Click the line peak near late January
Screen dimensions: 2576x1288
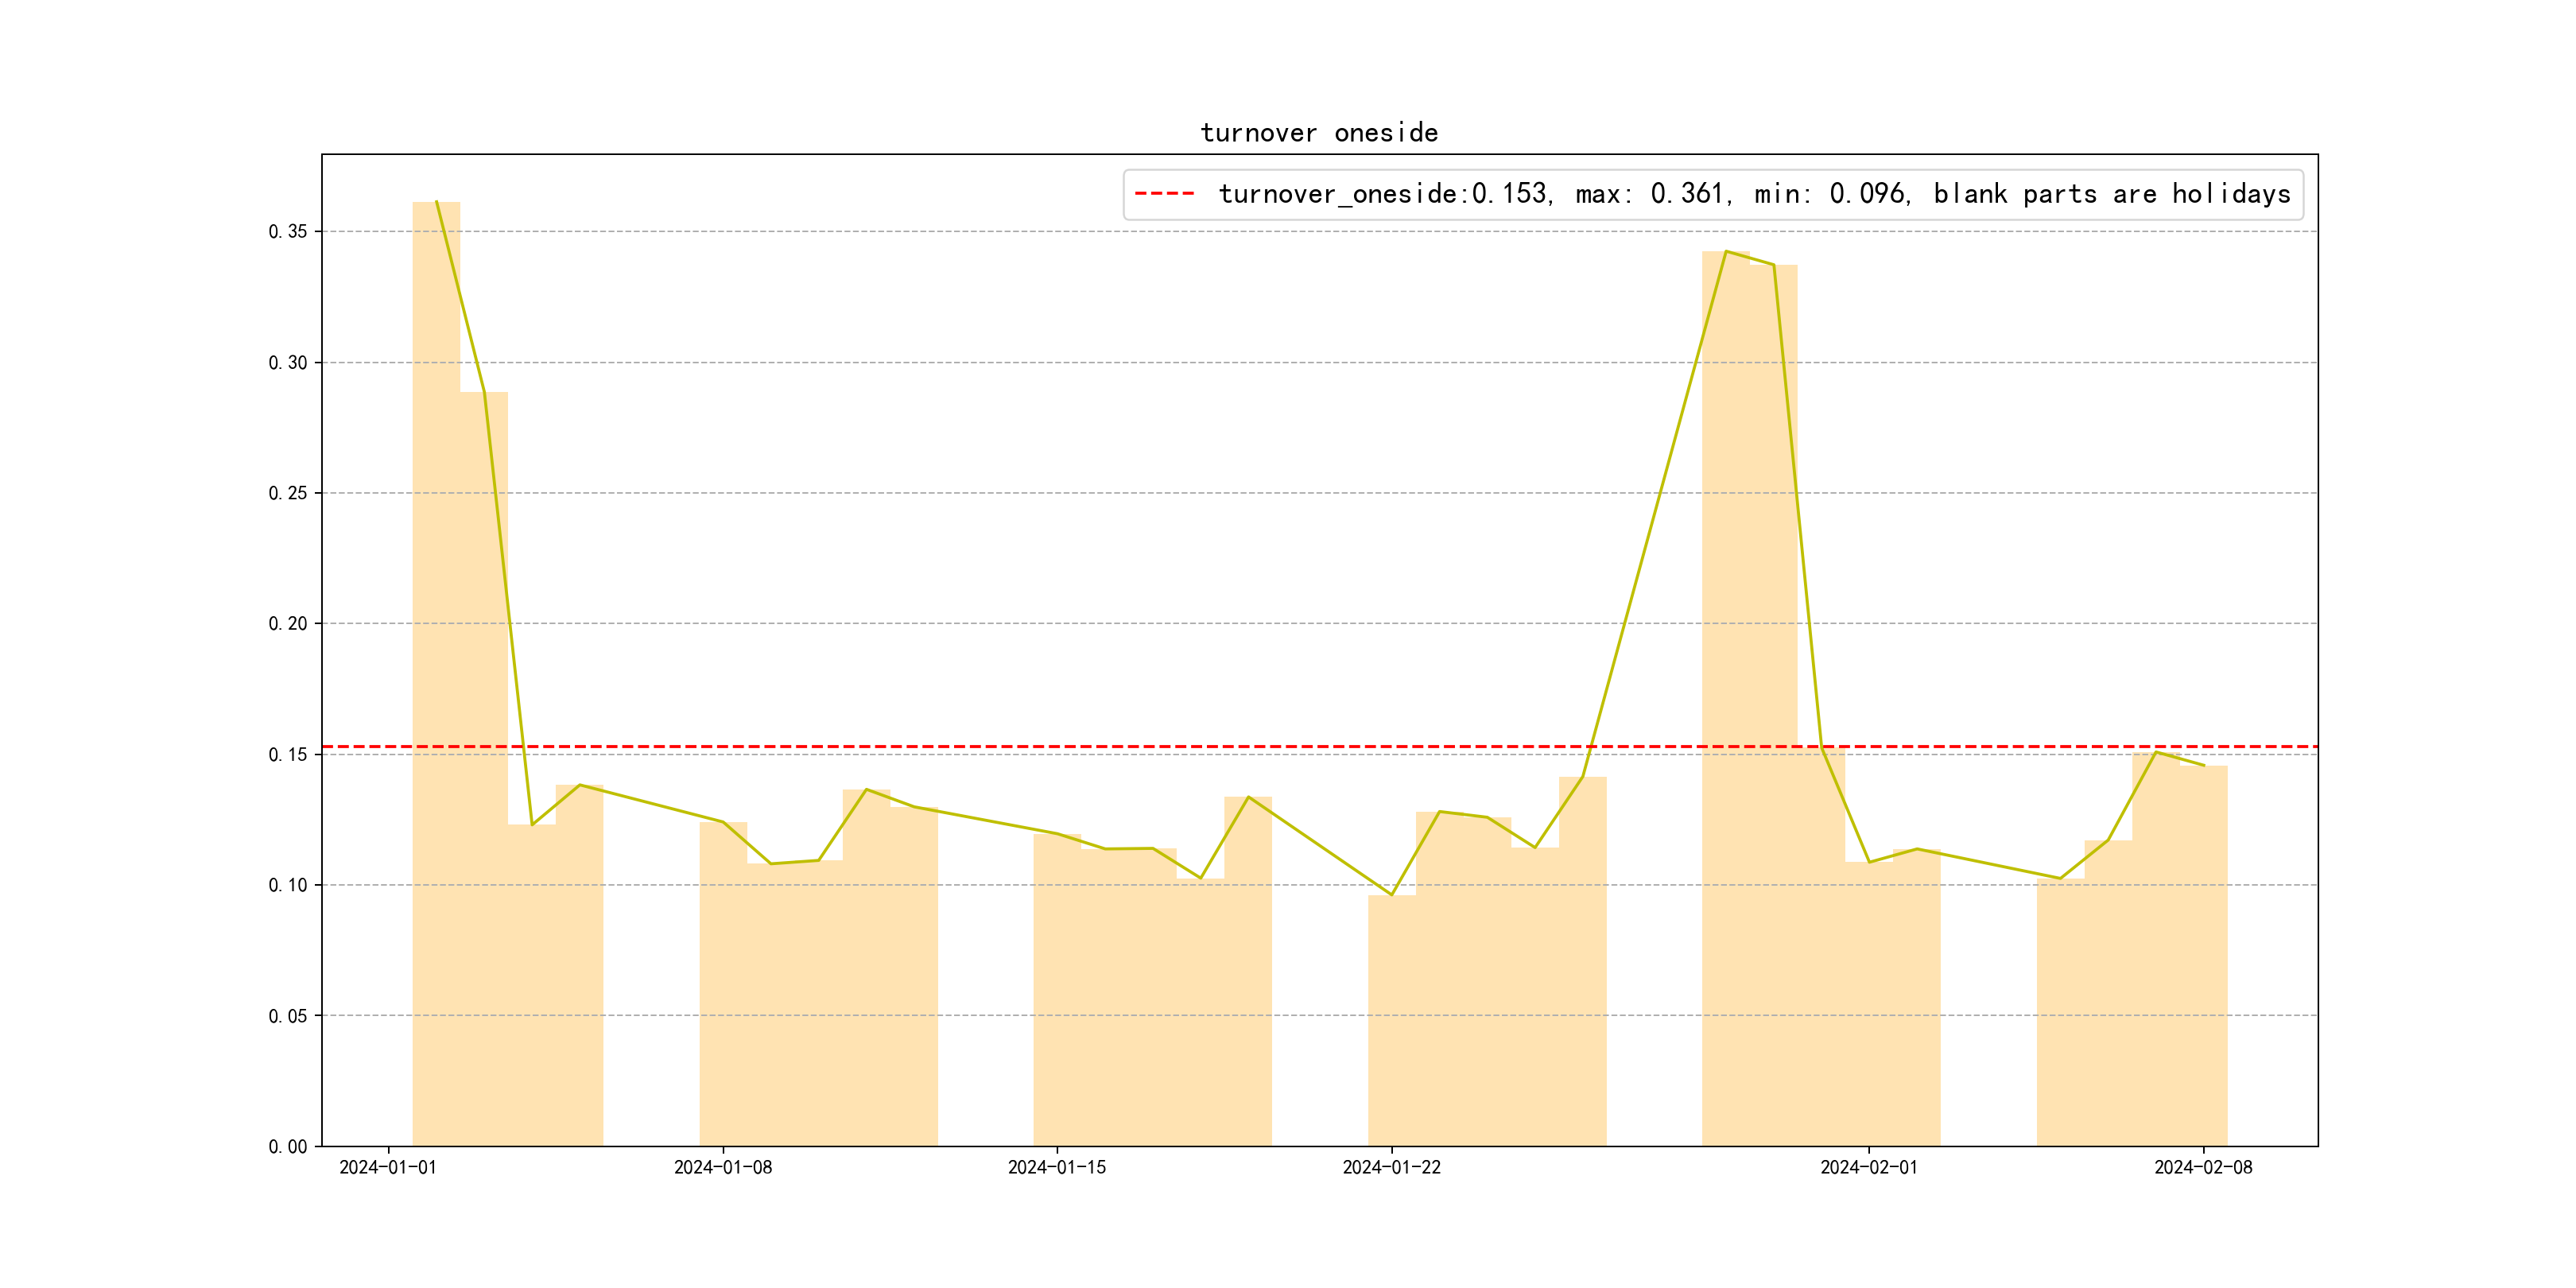pyautogui.click(x=1726, y=252)
